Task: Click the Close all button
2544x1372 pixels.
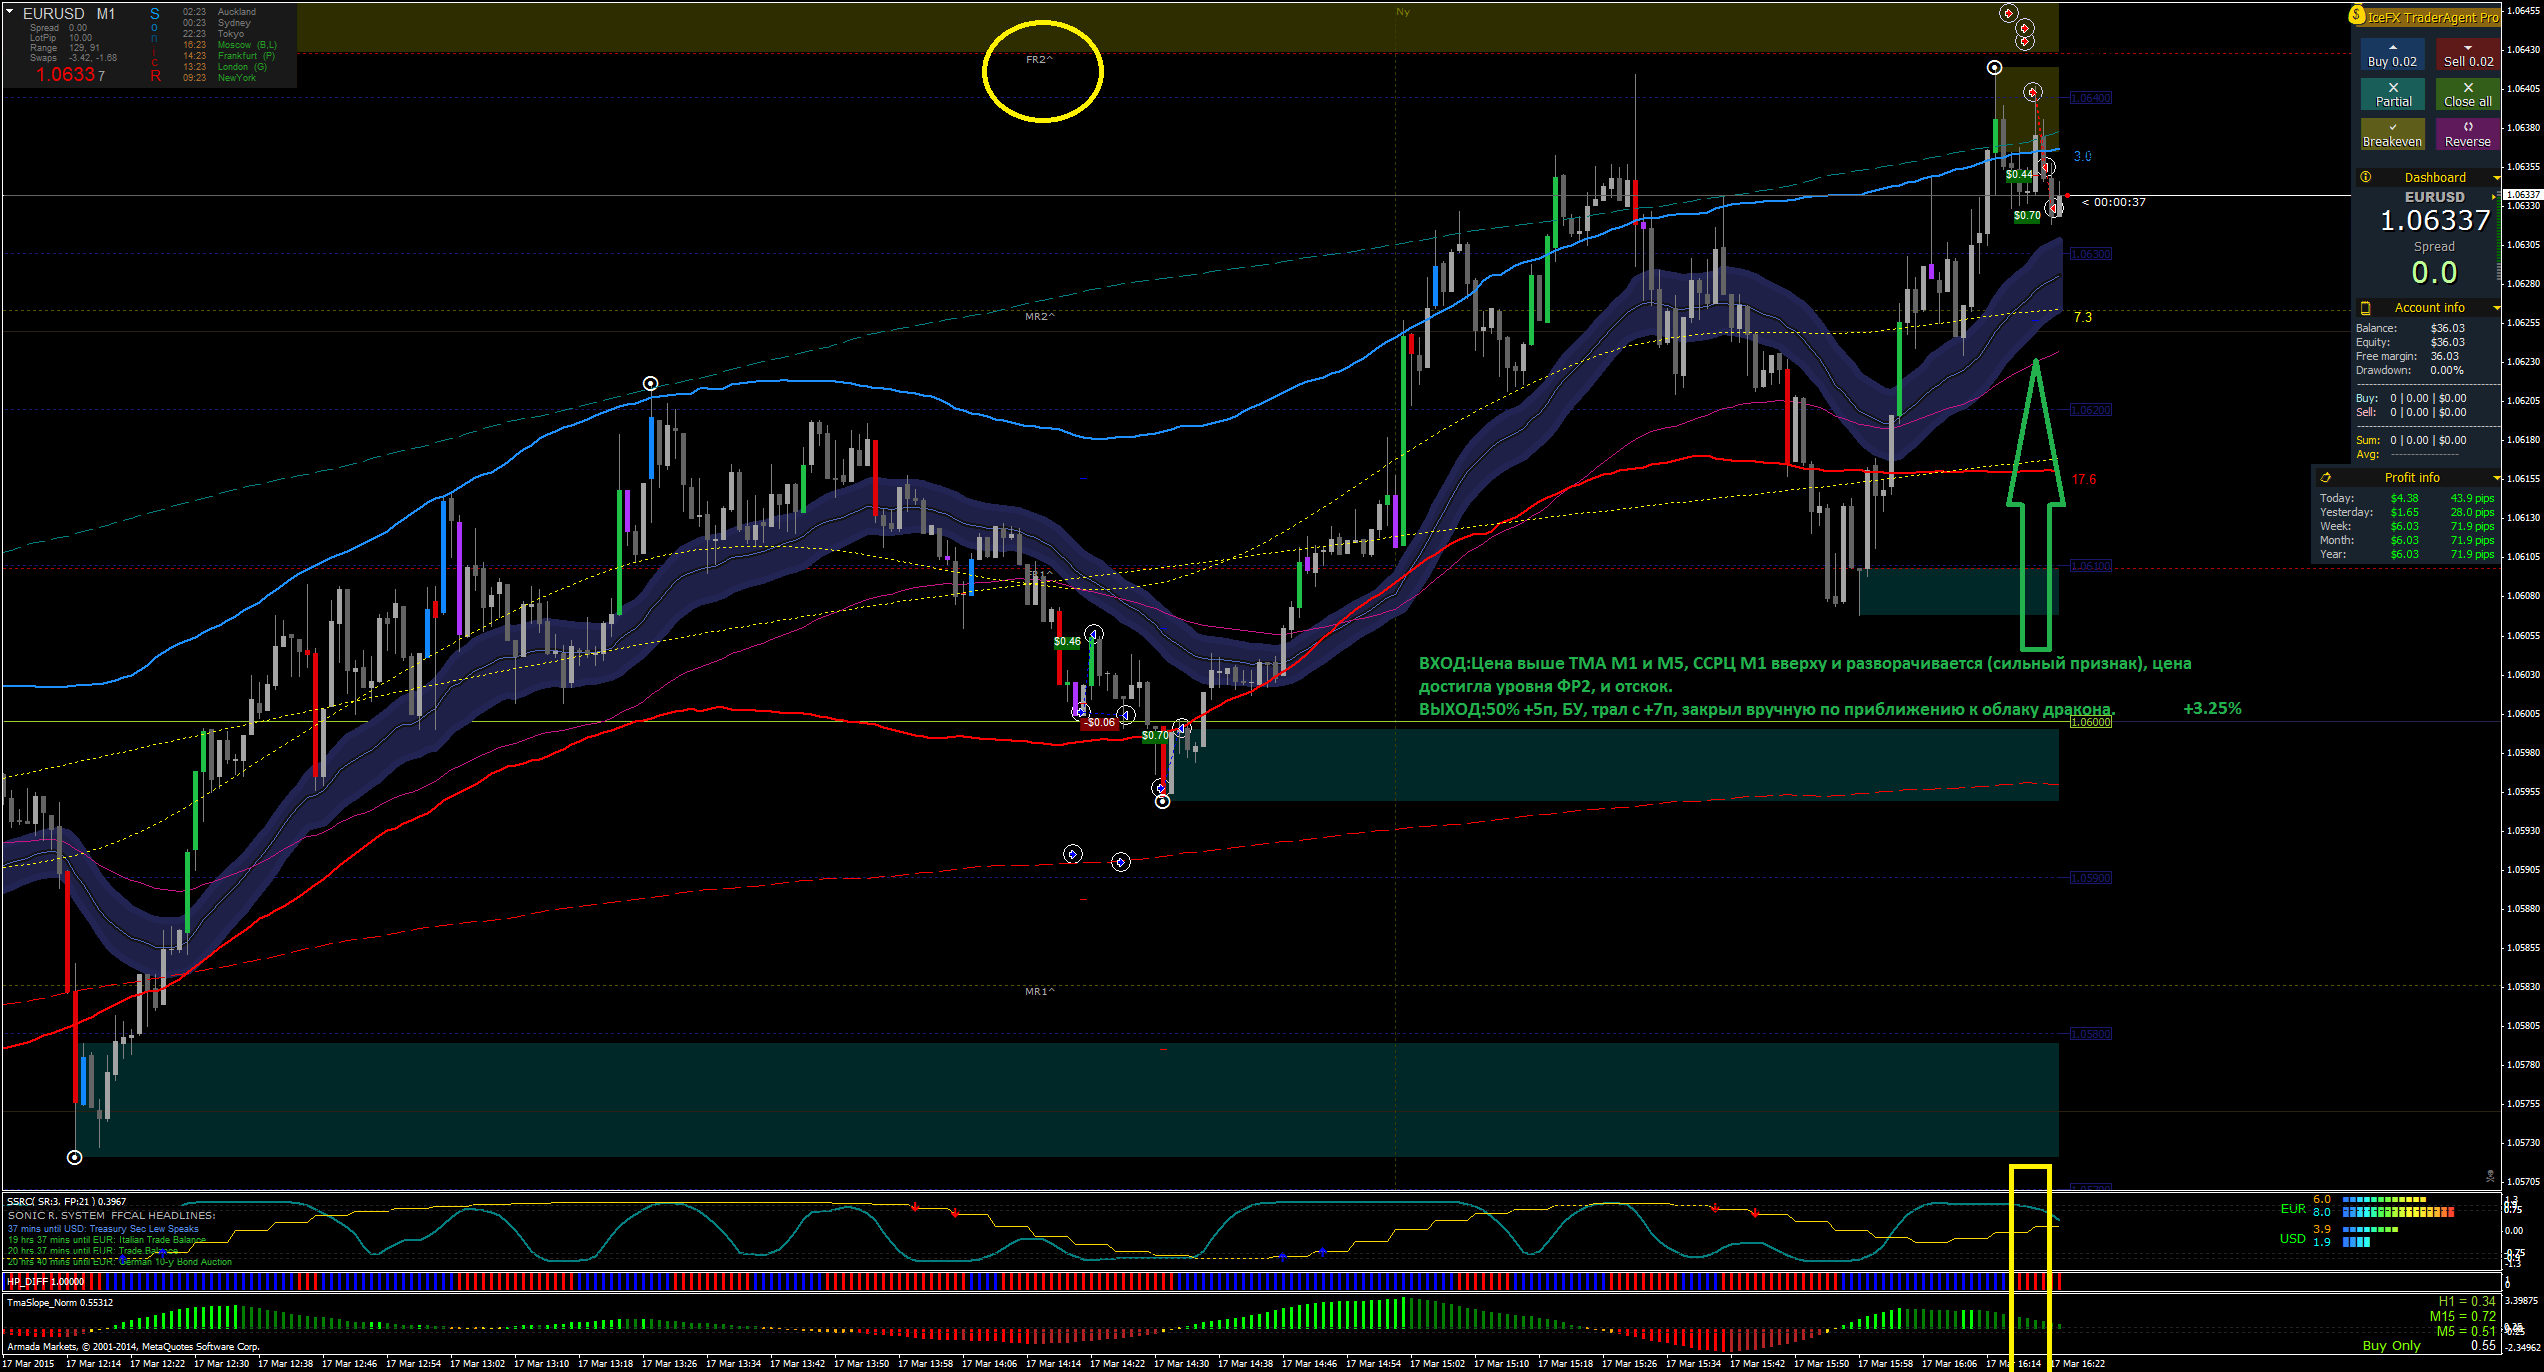Action: (2468, 94)
